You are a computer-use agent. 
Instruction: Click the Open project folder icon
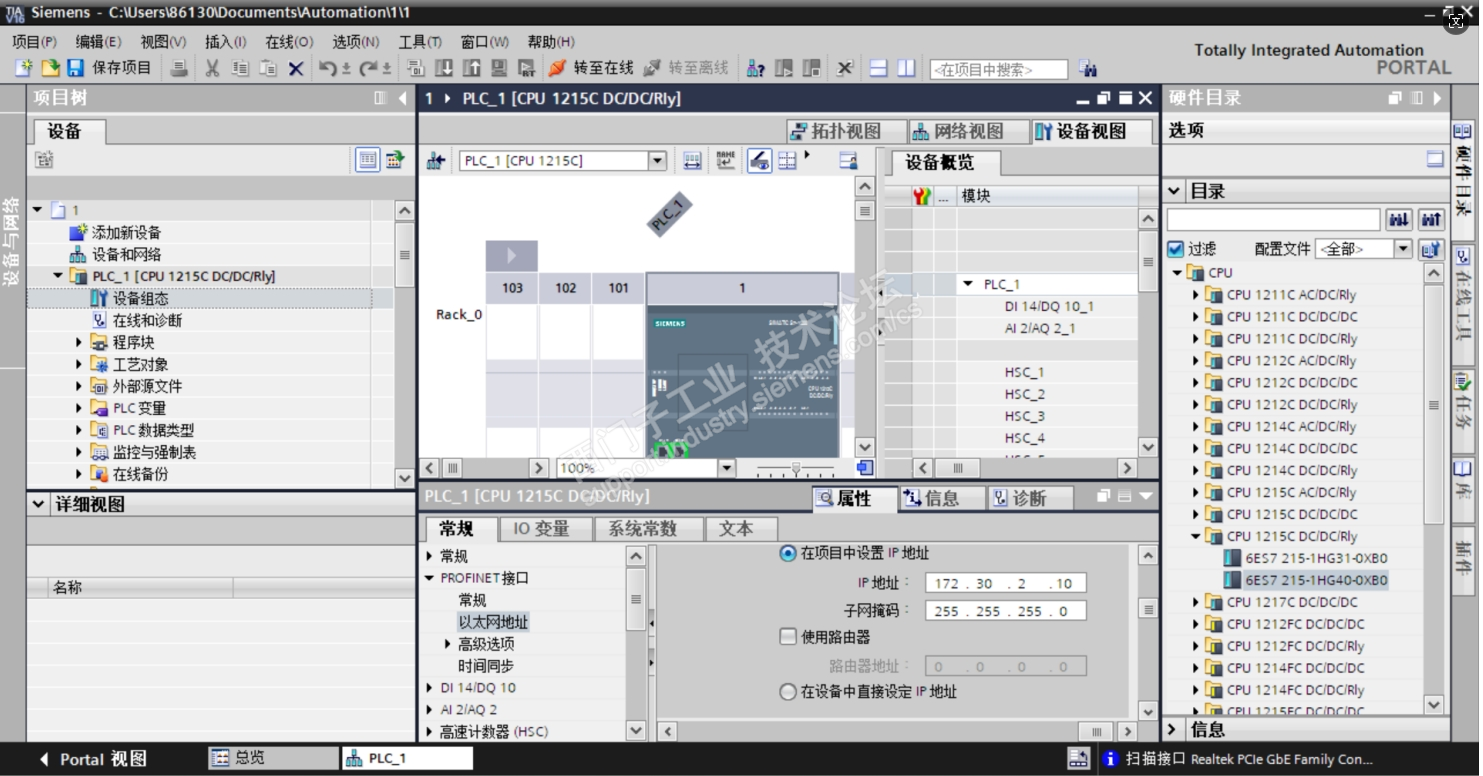click(x=50, y=68)
